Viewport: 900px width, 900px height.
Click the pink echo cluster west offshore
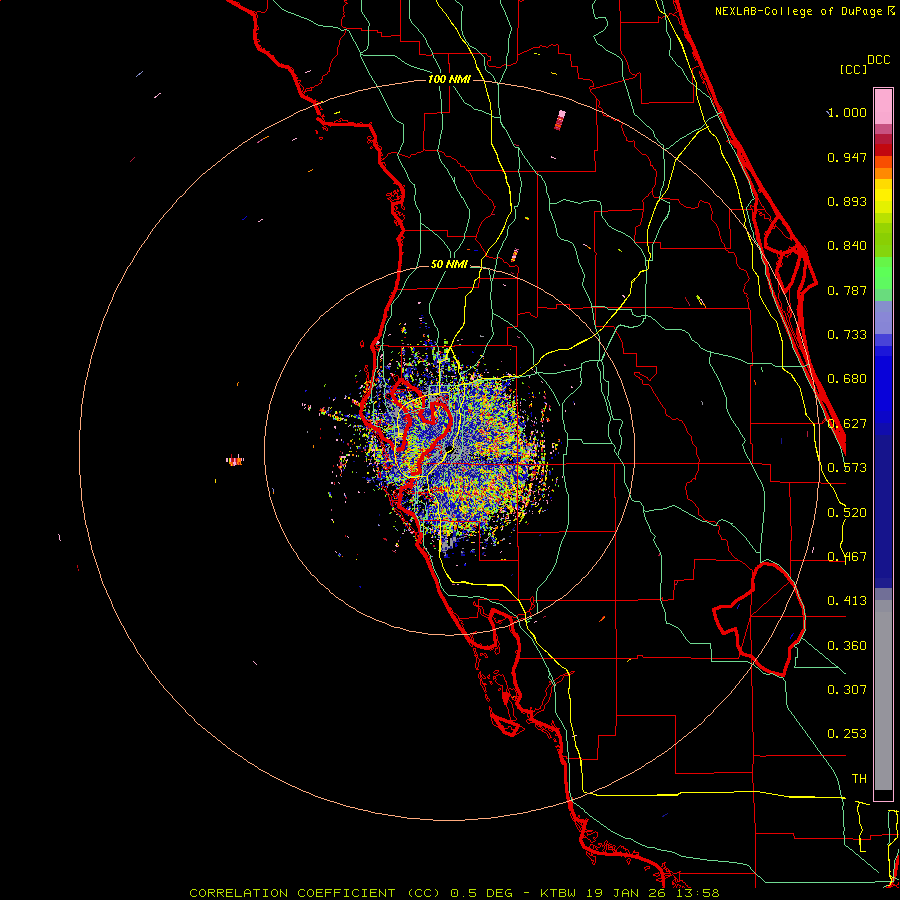click(234, 460)
